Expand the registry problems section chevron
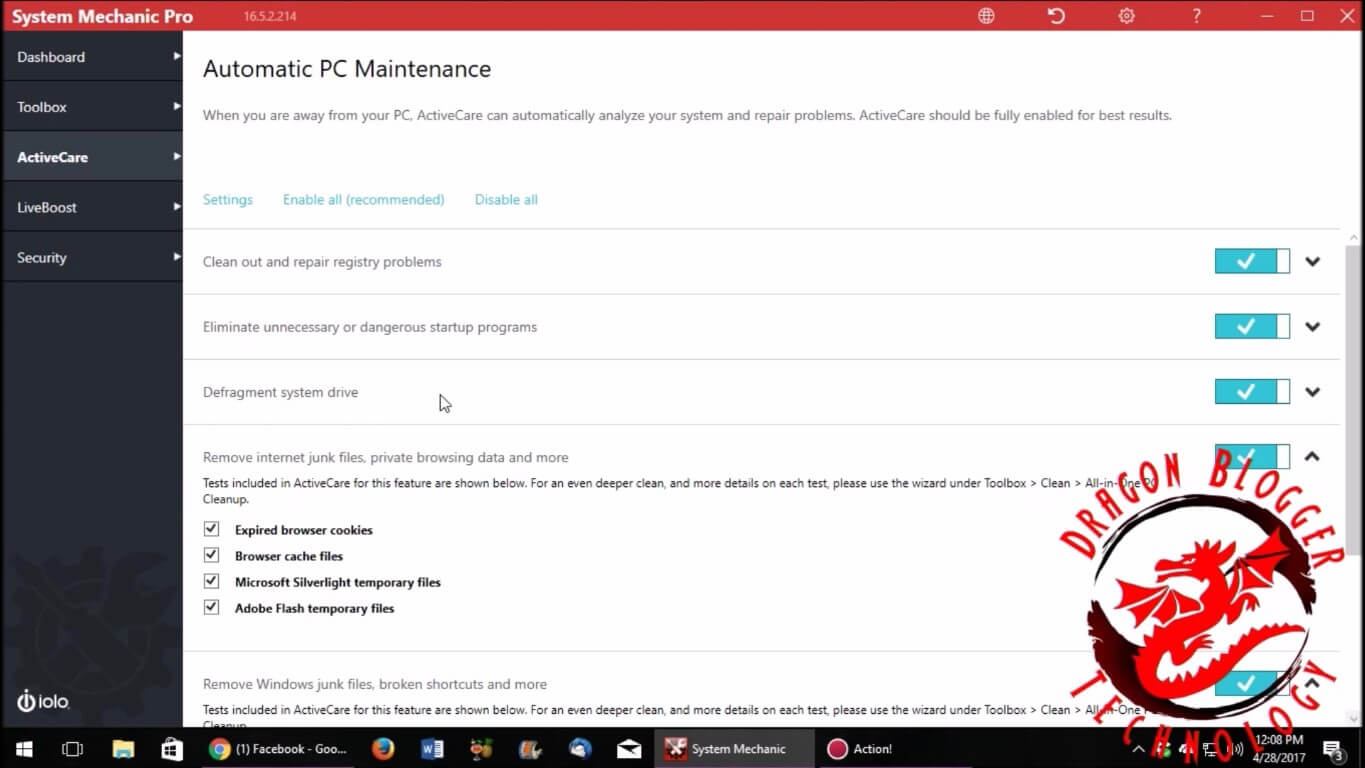Screen dimensions: 1365x768 1313,262
